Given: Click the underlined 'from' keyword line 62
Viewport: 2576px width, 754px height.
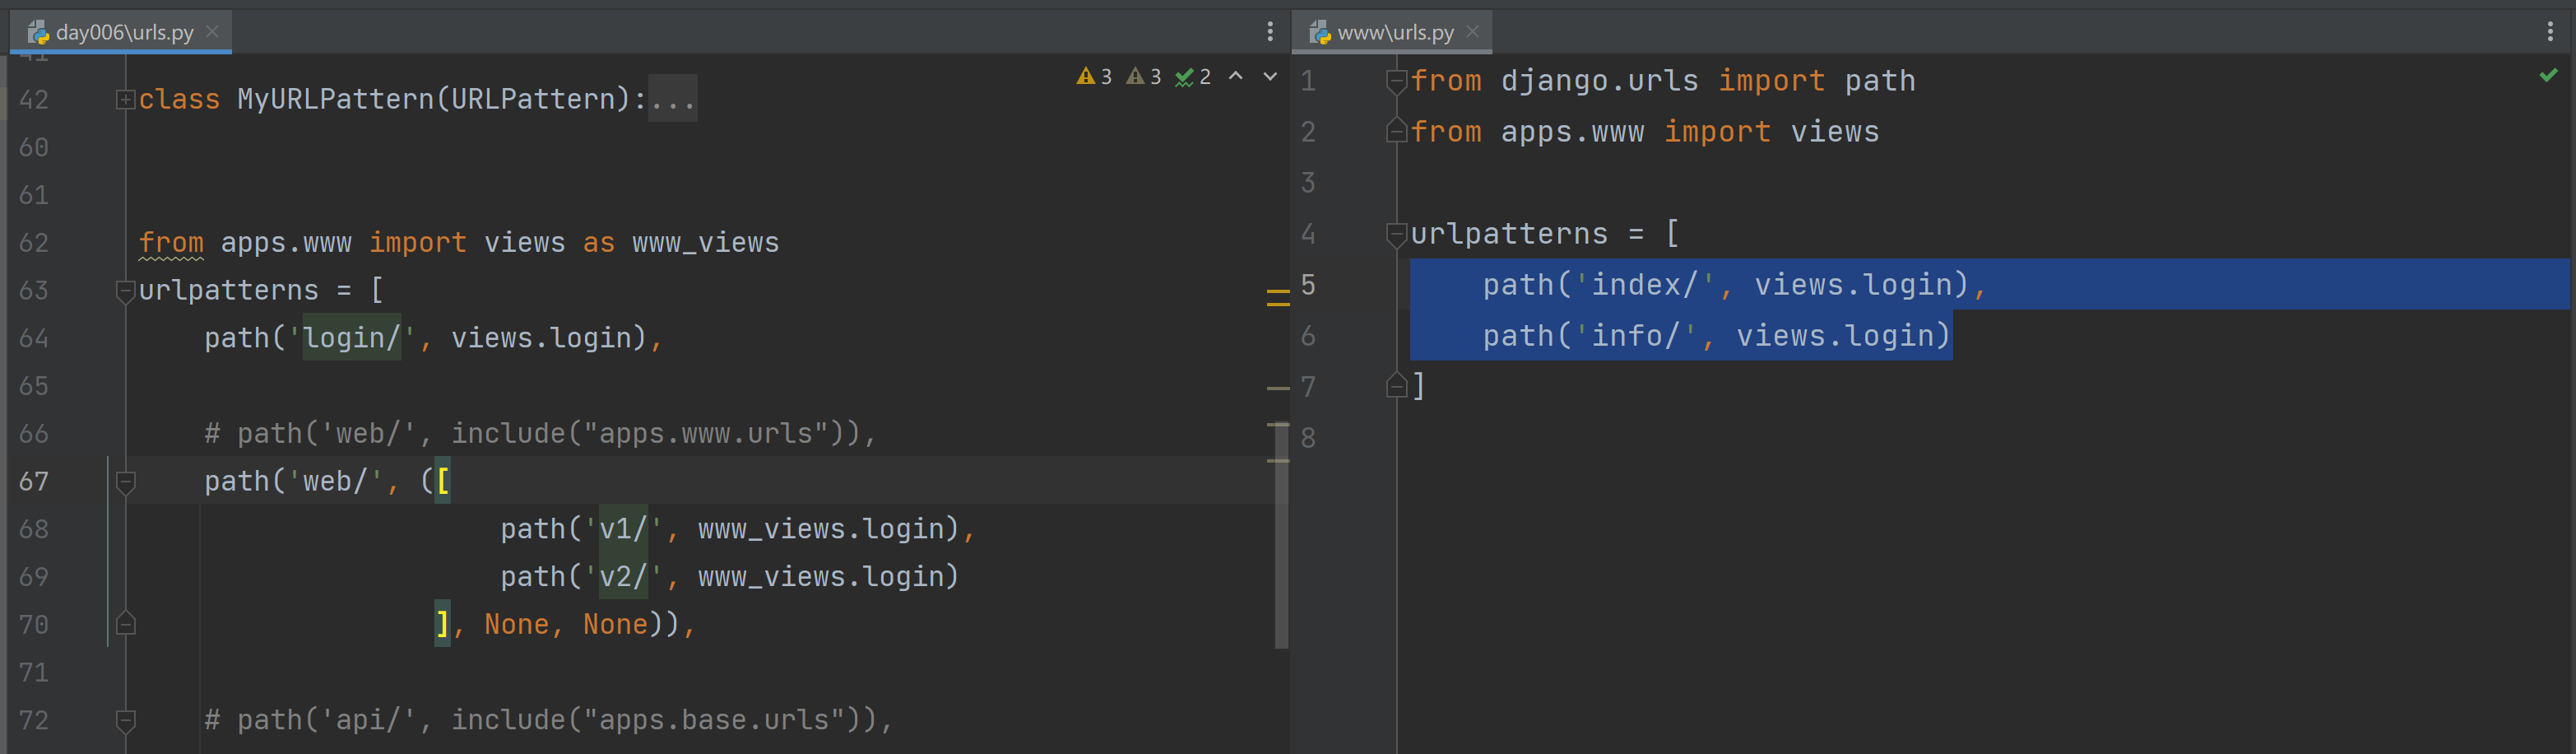Looking at the screenshot, I should (171, 242).
